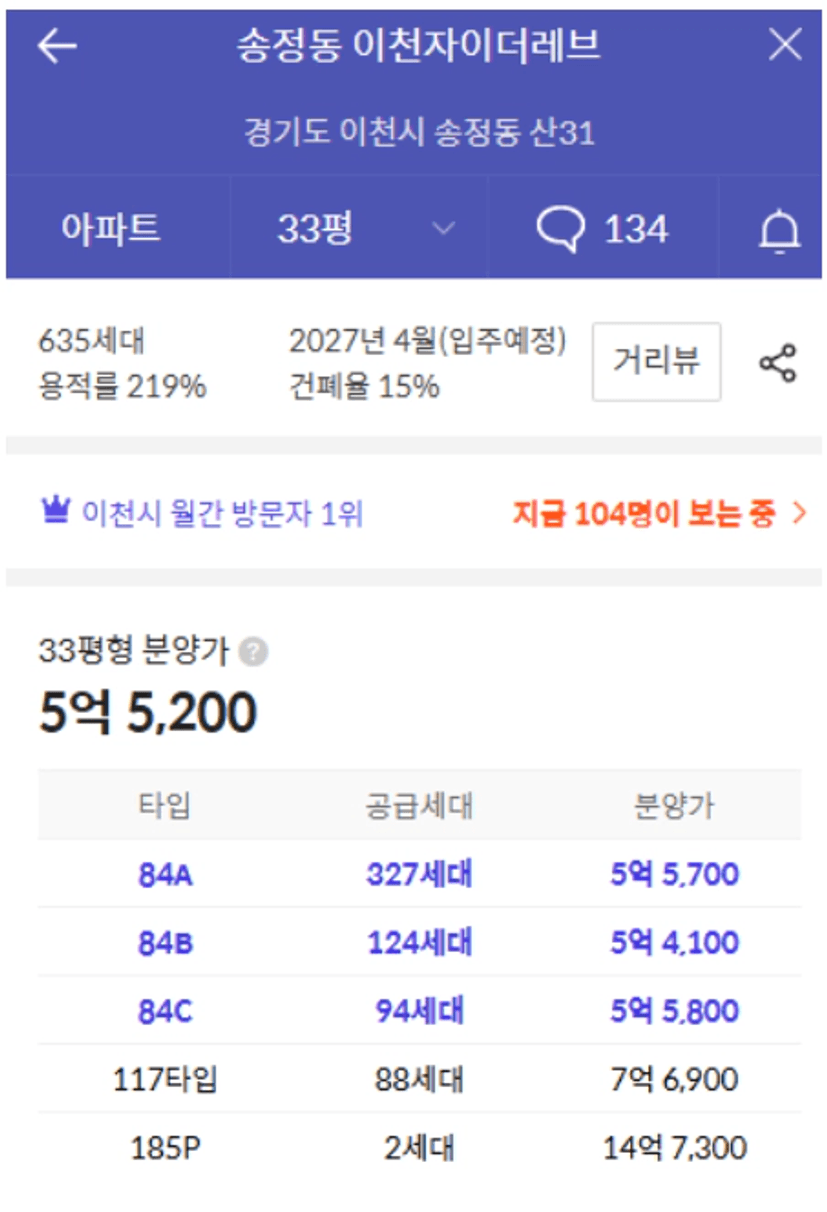Select the 아파트 tab

coord(111,229)
